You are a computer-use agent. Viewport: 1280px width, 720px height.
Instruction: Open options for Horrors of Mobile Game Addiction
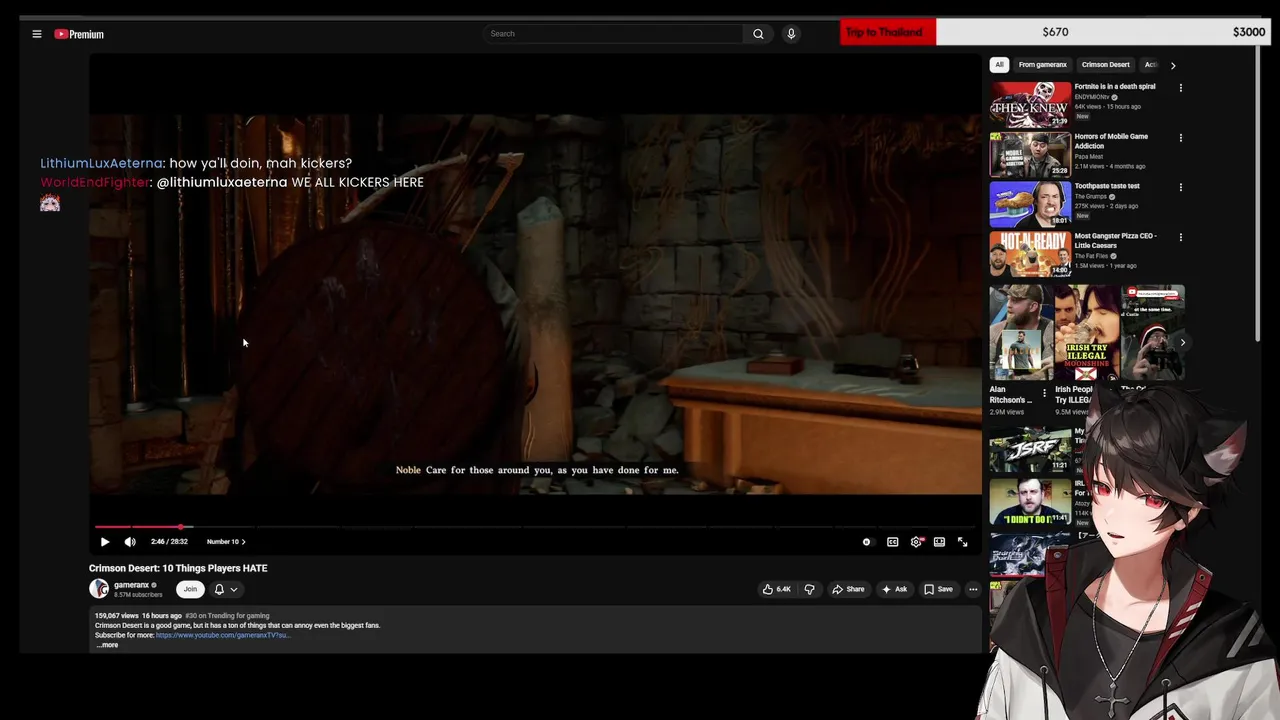coord(1181,138)
